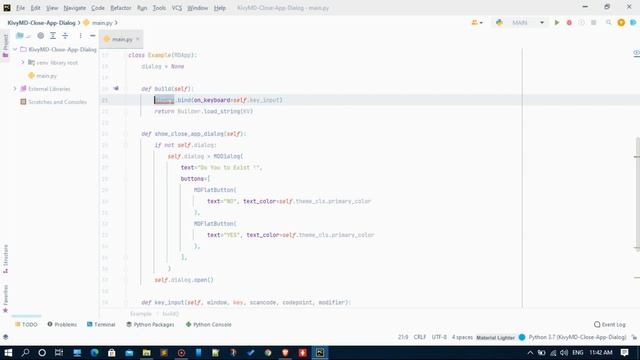Open Python 3.7 interpreter selector
The width and height of the screenshot is (640, 360).
point(577,337)
